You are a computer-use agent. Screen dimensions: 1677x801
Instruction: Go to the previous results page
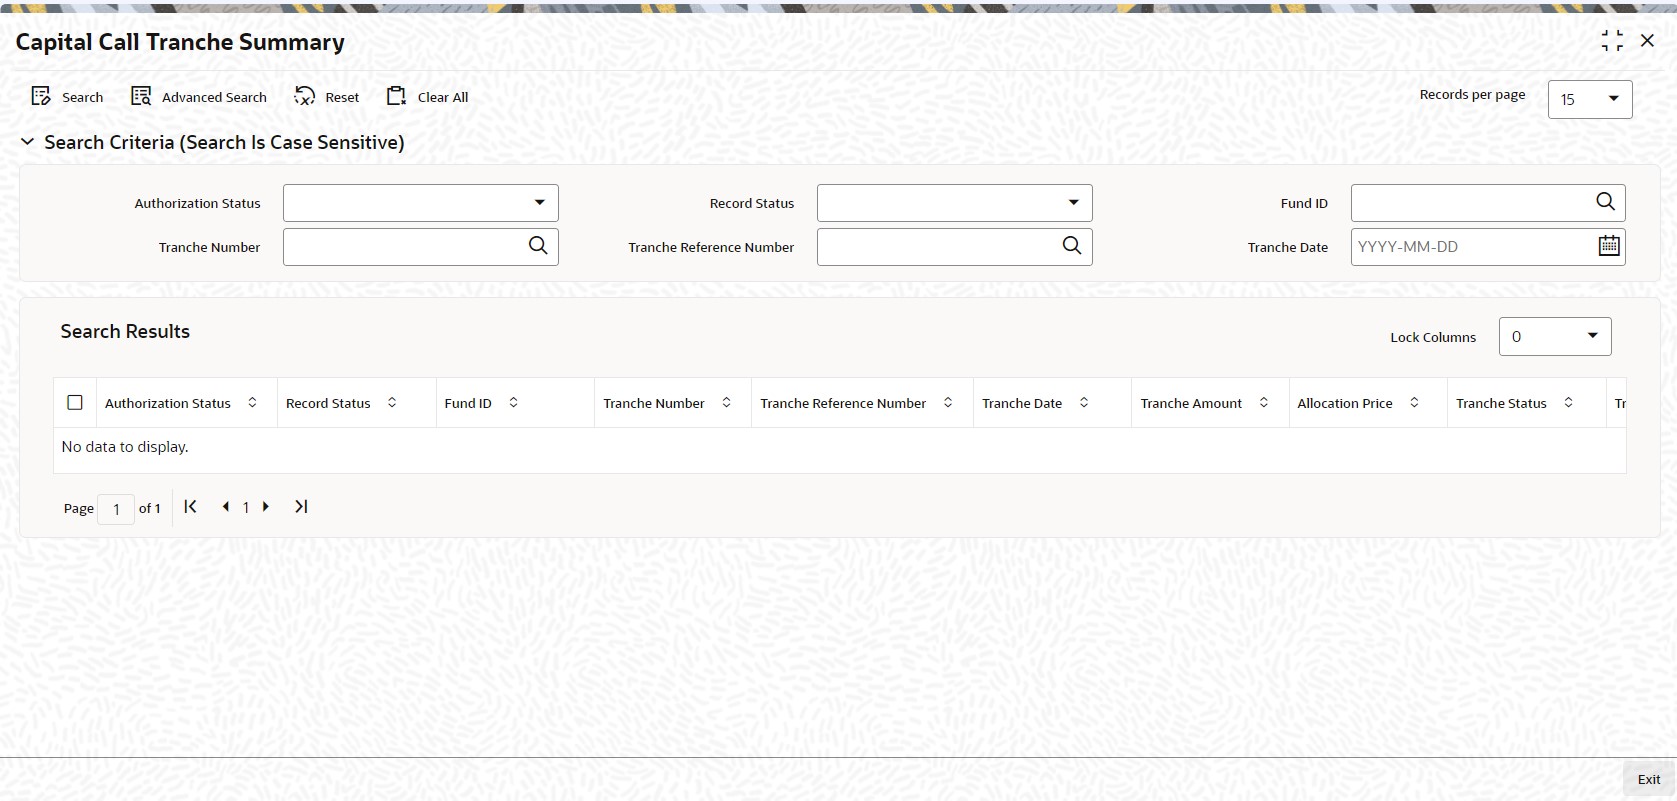pyautogui.click(x=225, y=507)
